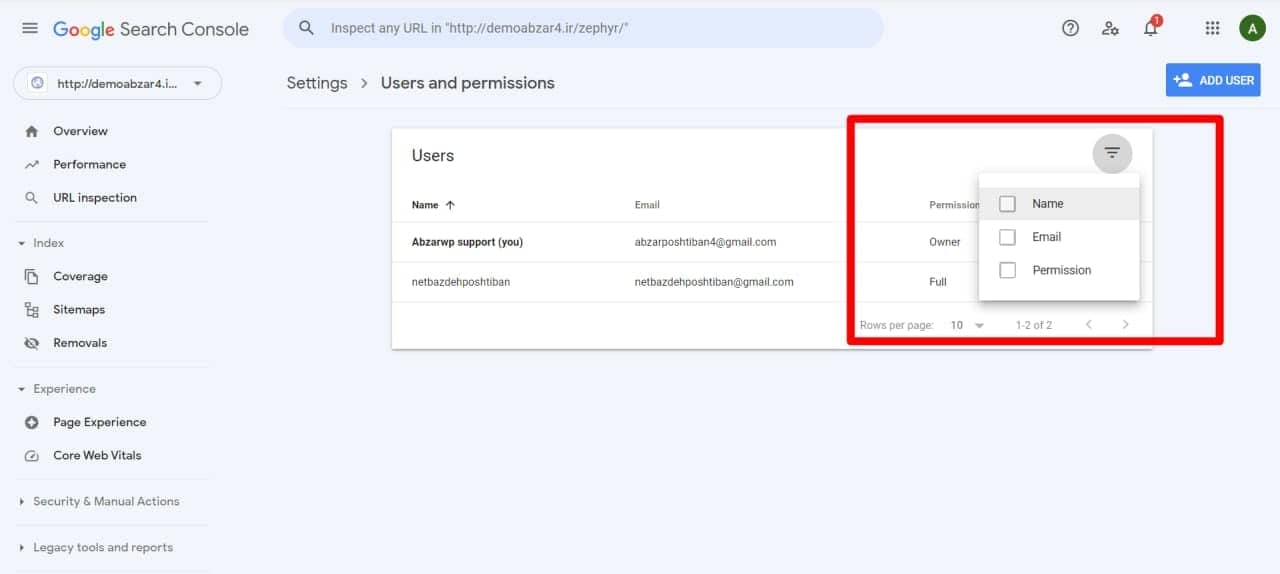
Task: Click the Coverage pages icon
Action: 32,276
